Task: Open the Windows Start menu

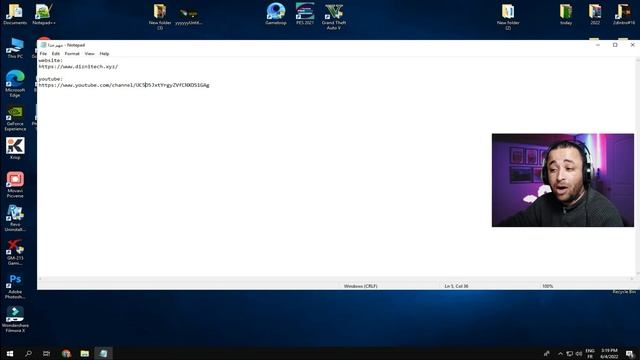Action: (10, 353)
